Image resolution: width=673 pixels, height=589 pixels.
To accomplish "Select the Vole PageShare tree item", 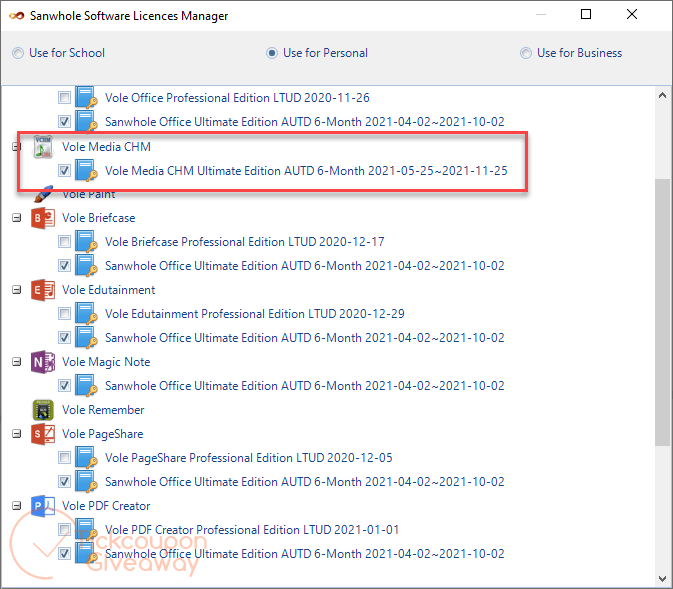I will (x=102, y=434).
